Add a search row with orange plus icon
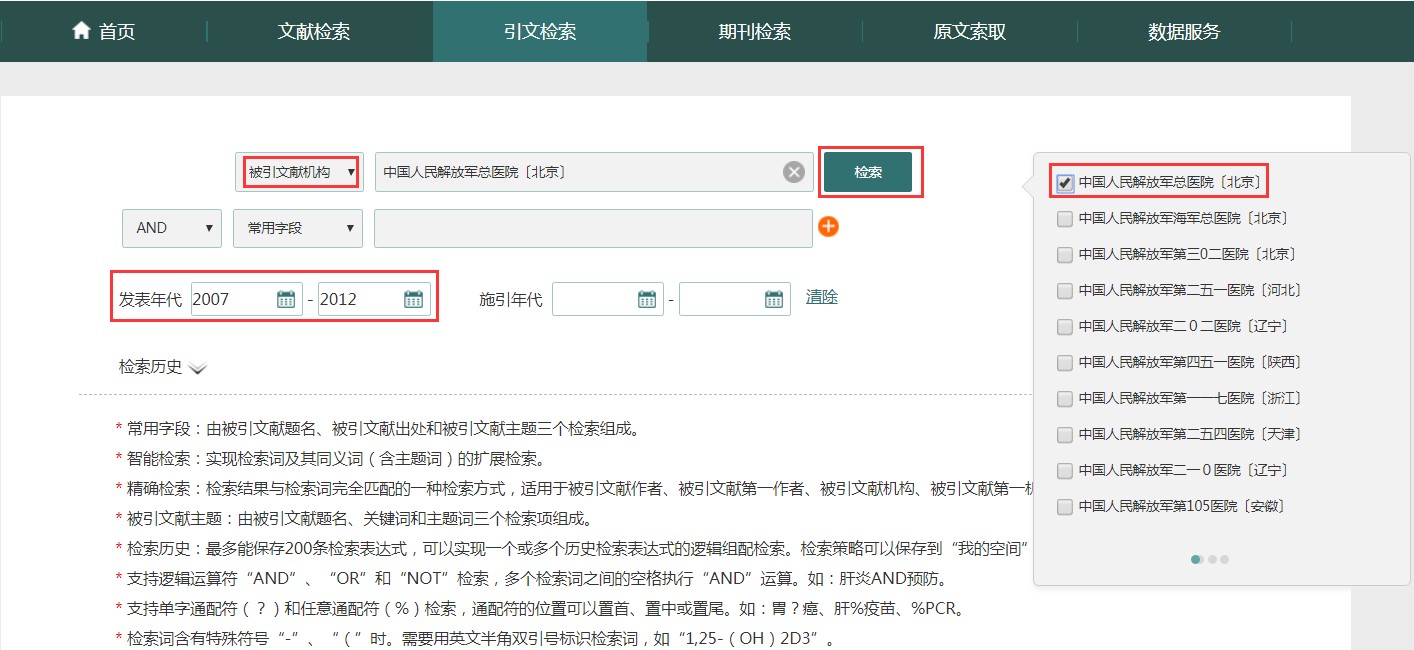 pos(828,227)
